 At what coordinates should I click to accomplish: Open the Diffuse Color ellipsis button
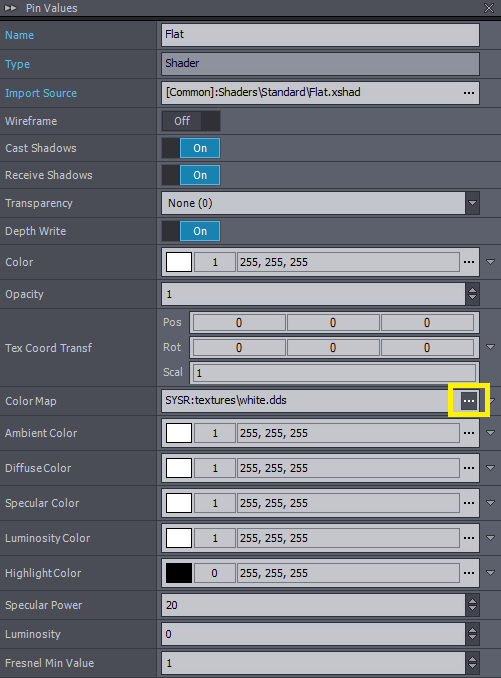[x=469, y=468]
